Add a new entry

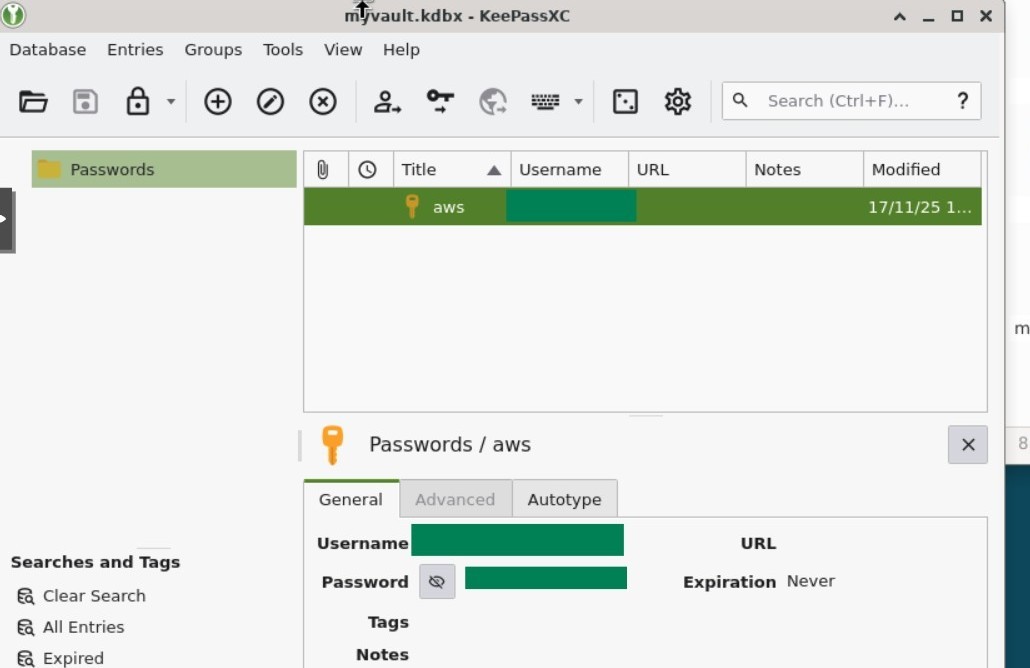point(216,101)
